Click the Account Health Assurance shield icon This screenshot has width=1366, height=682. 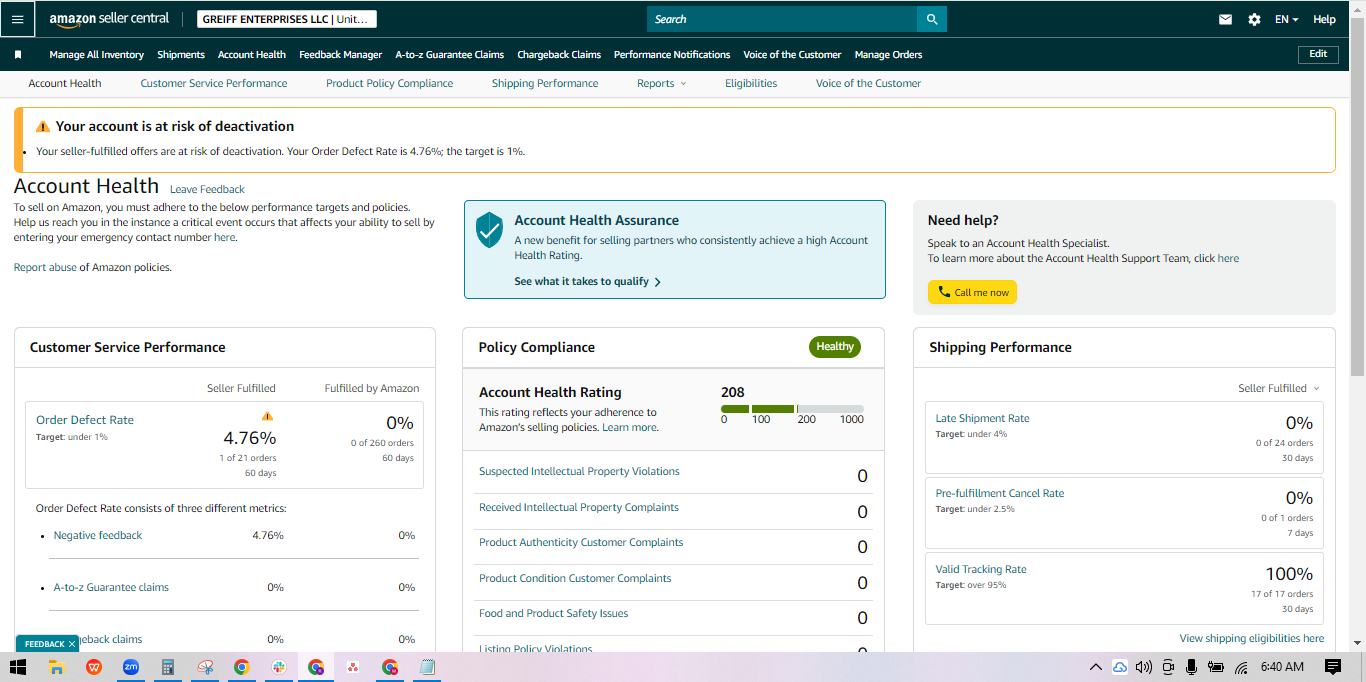tap(489, 229)
